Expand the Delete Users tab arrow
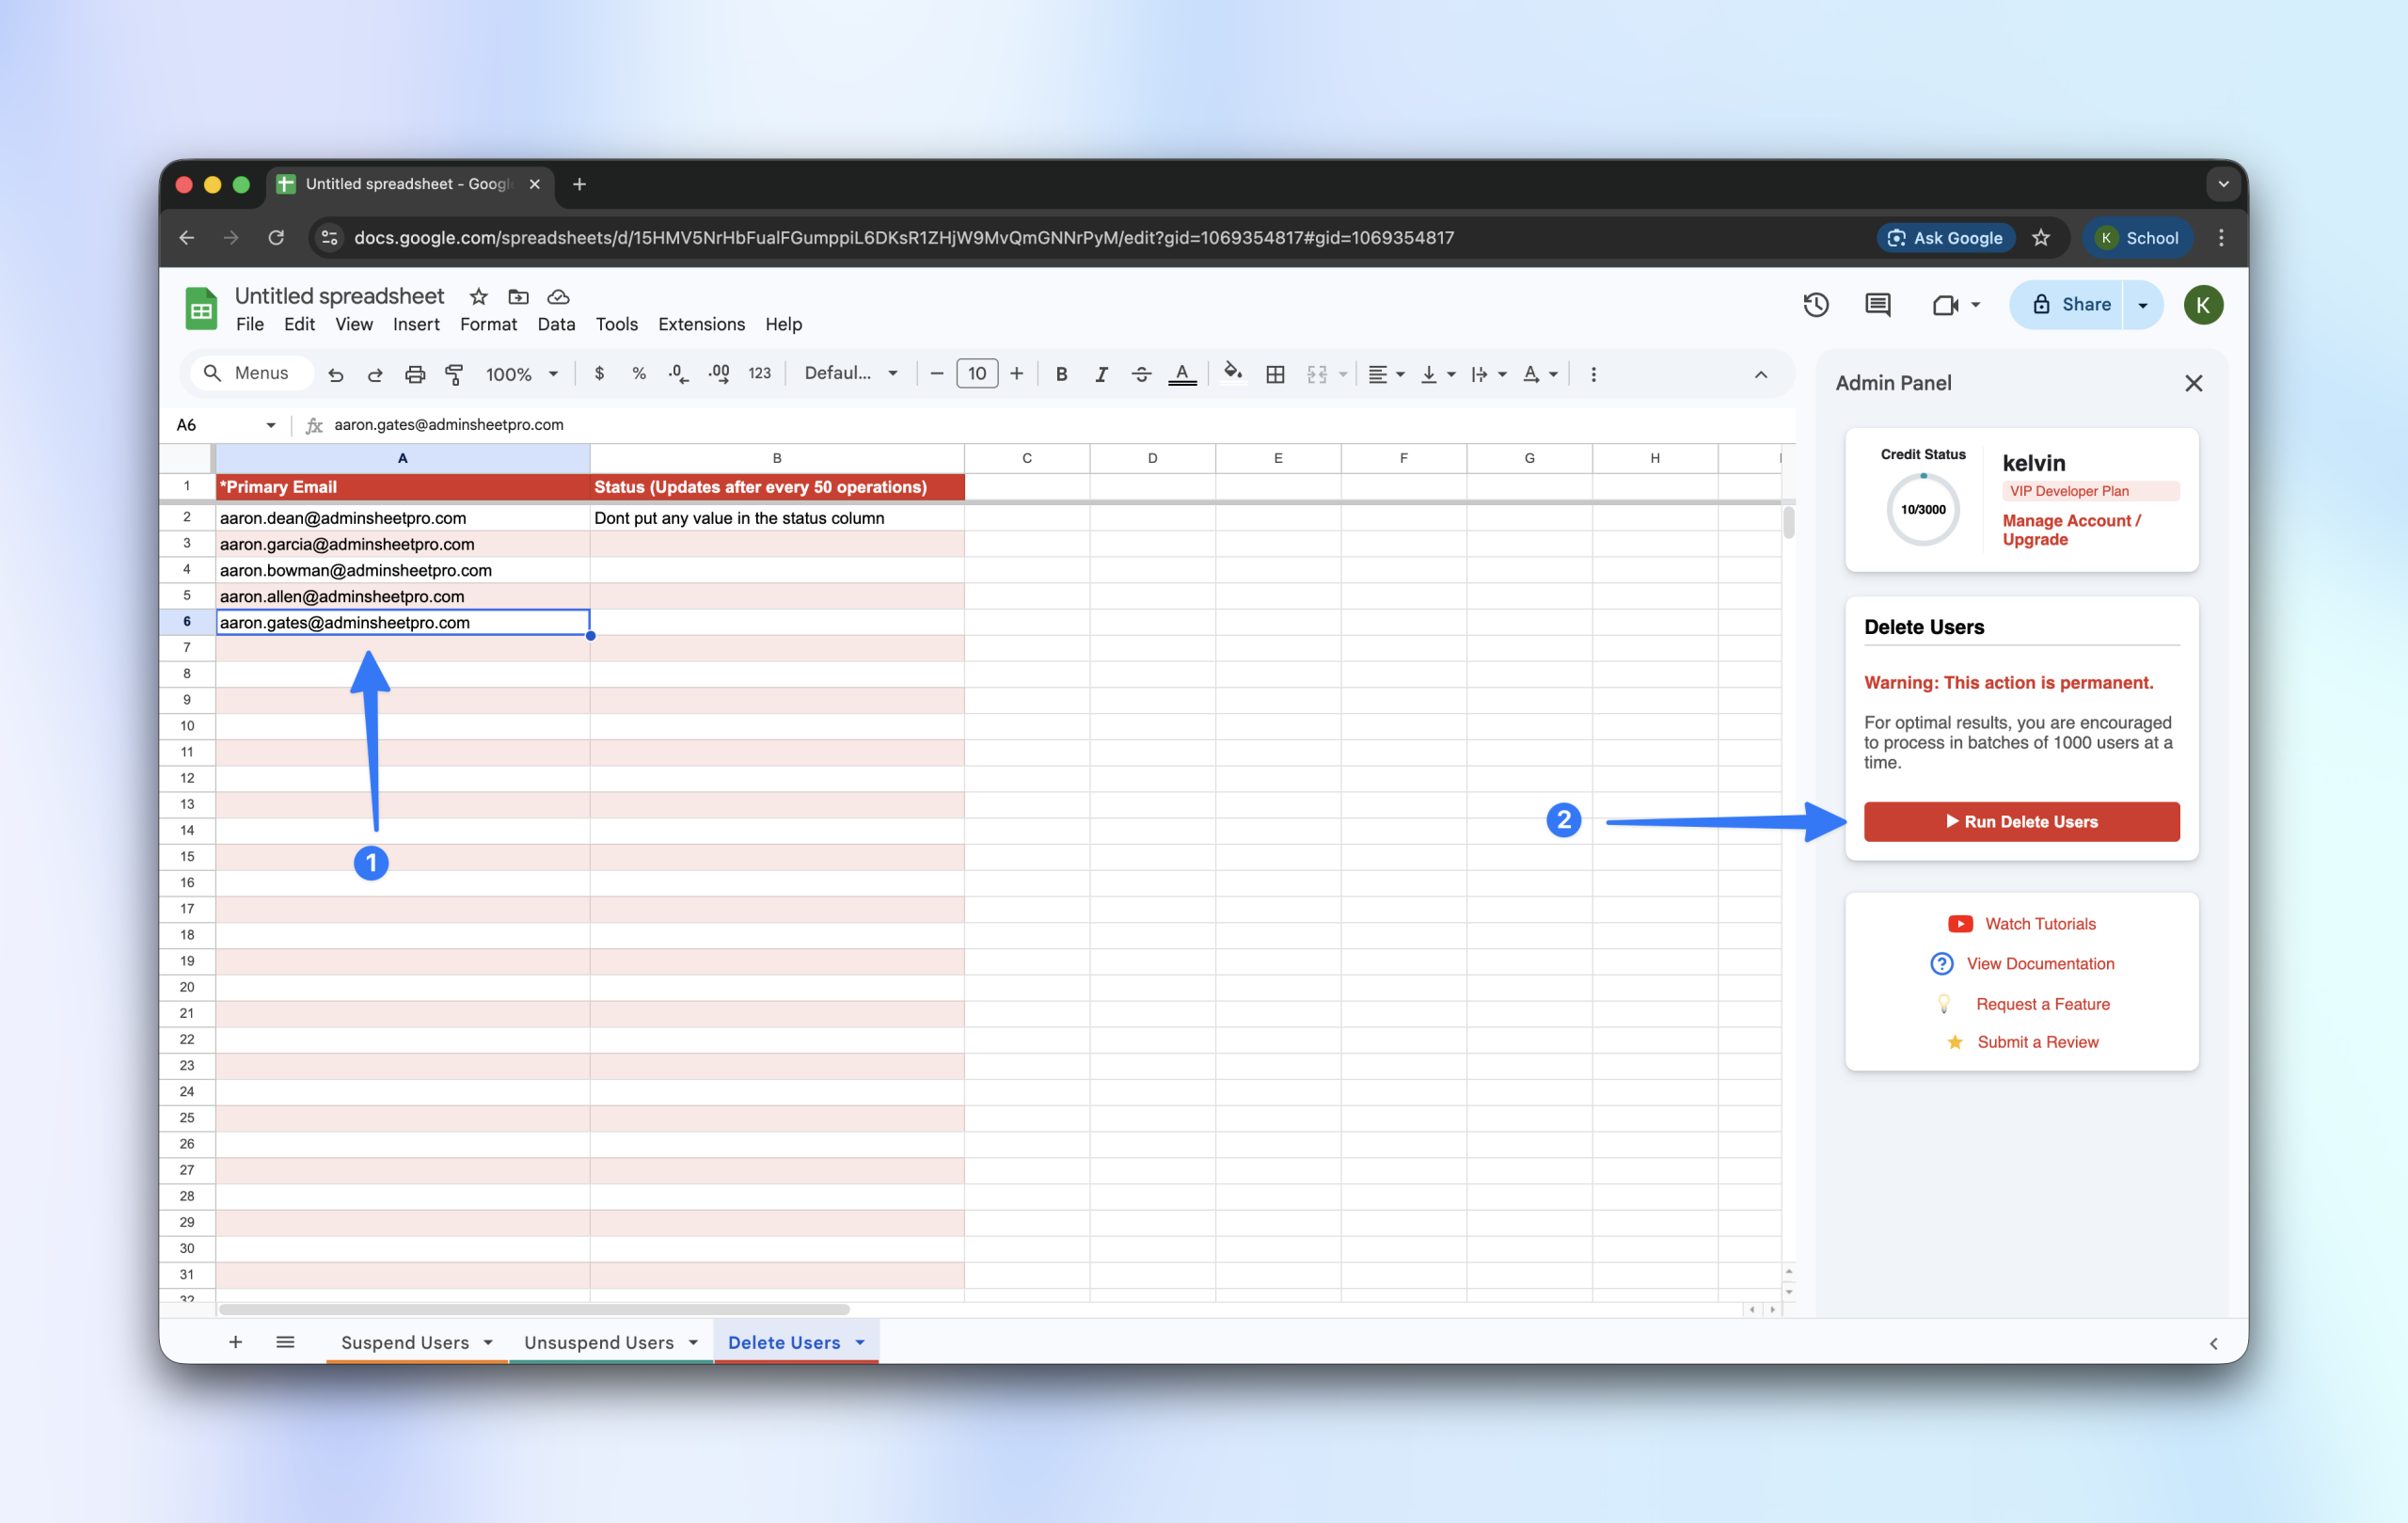The height and width of the screenshot is (1523, 2408). click(860, 1342)
